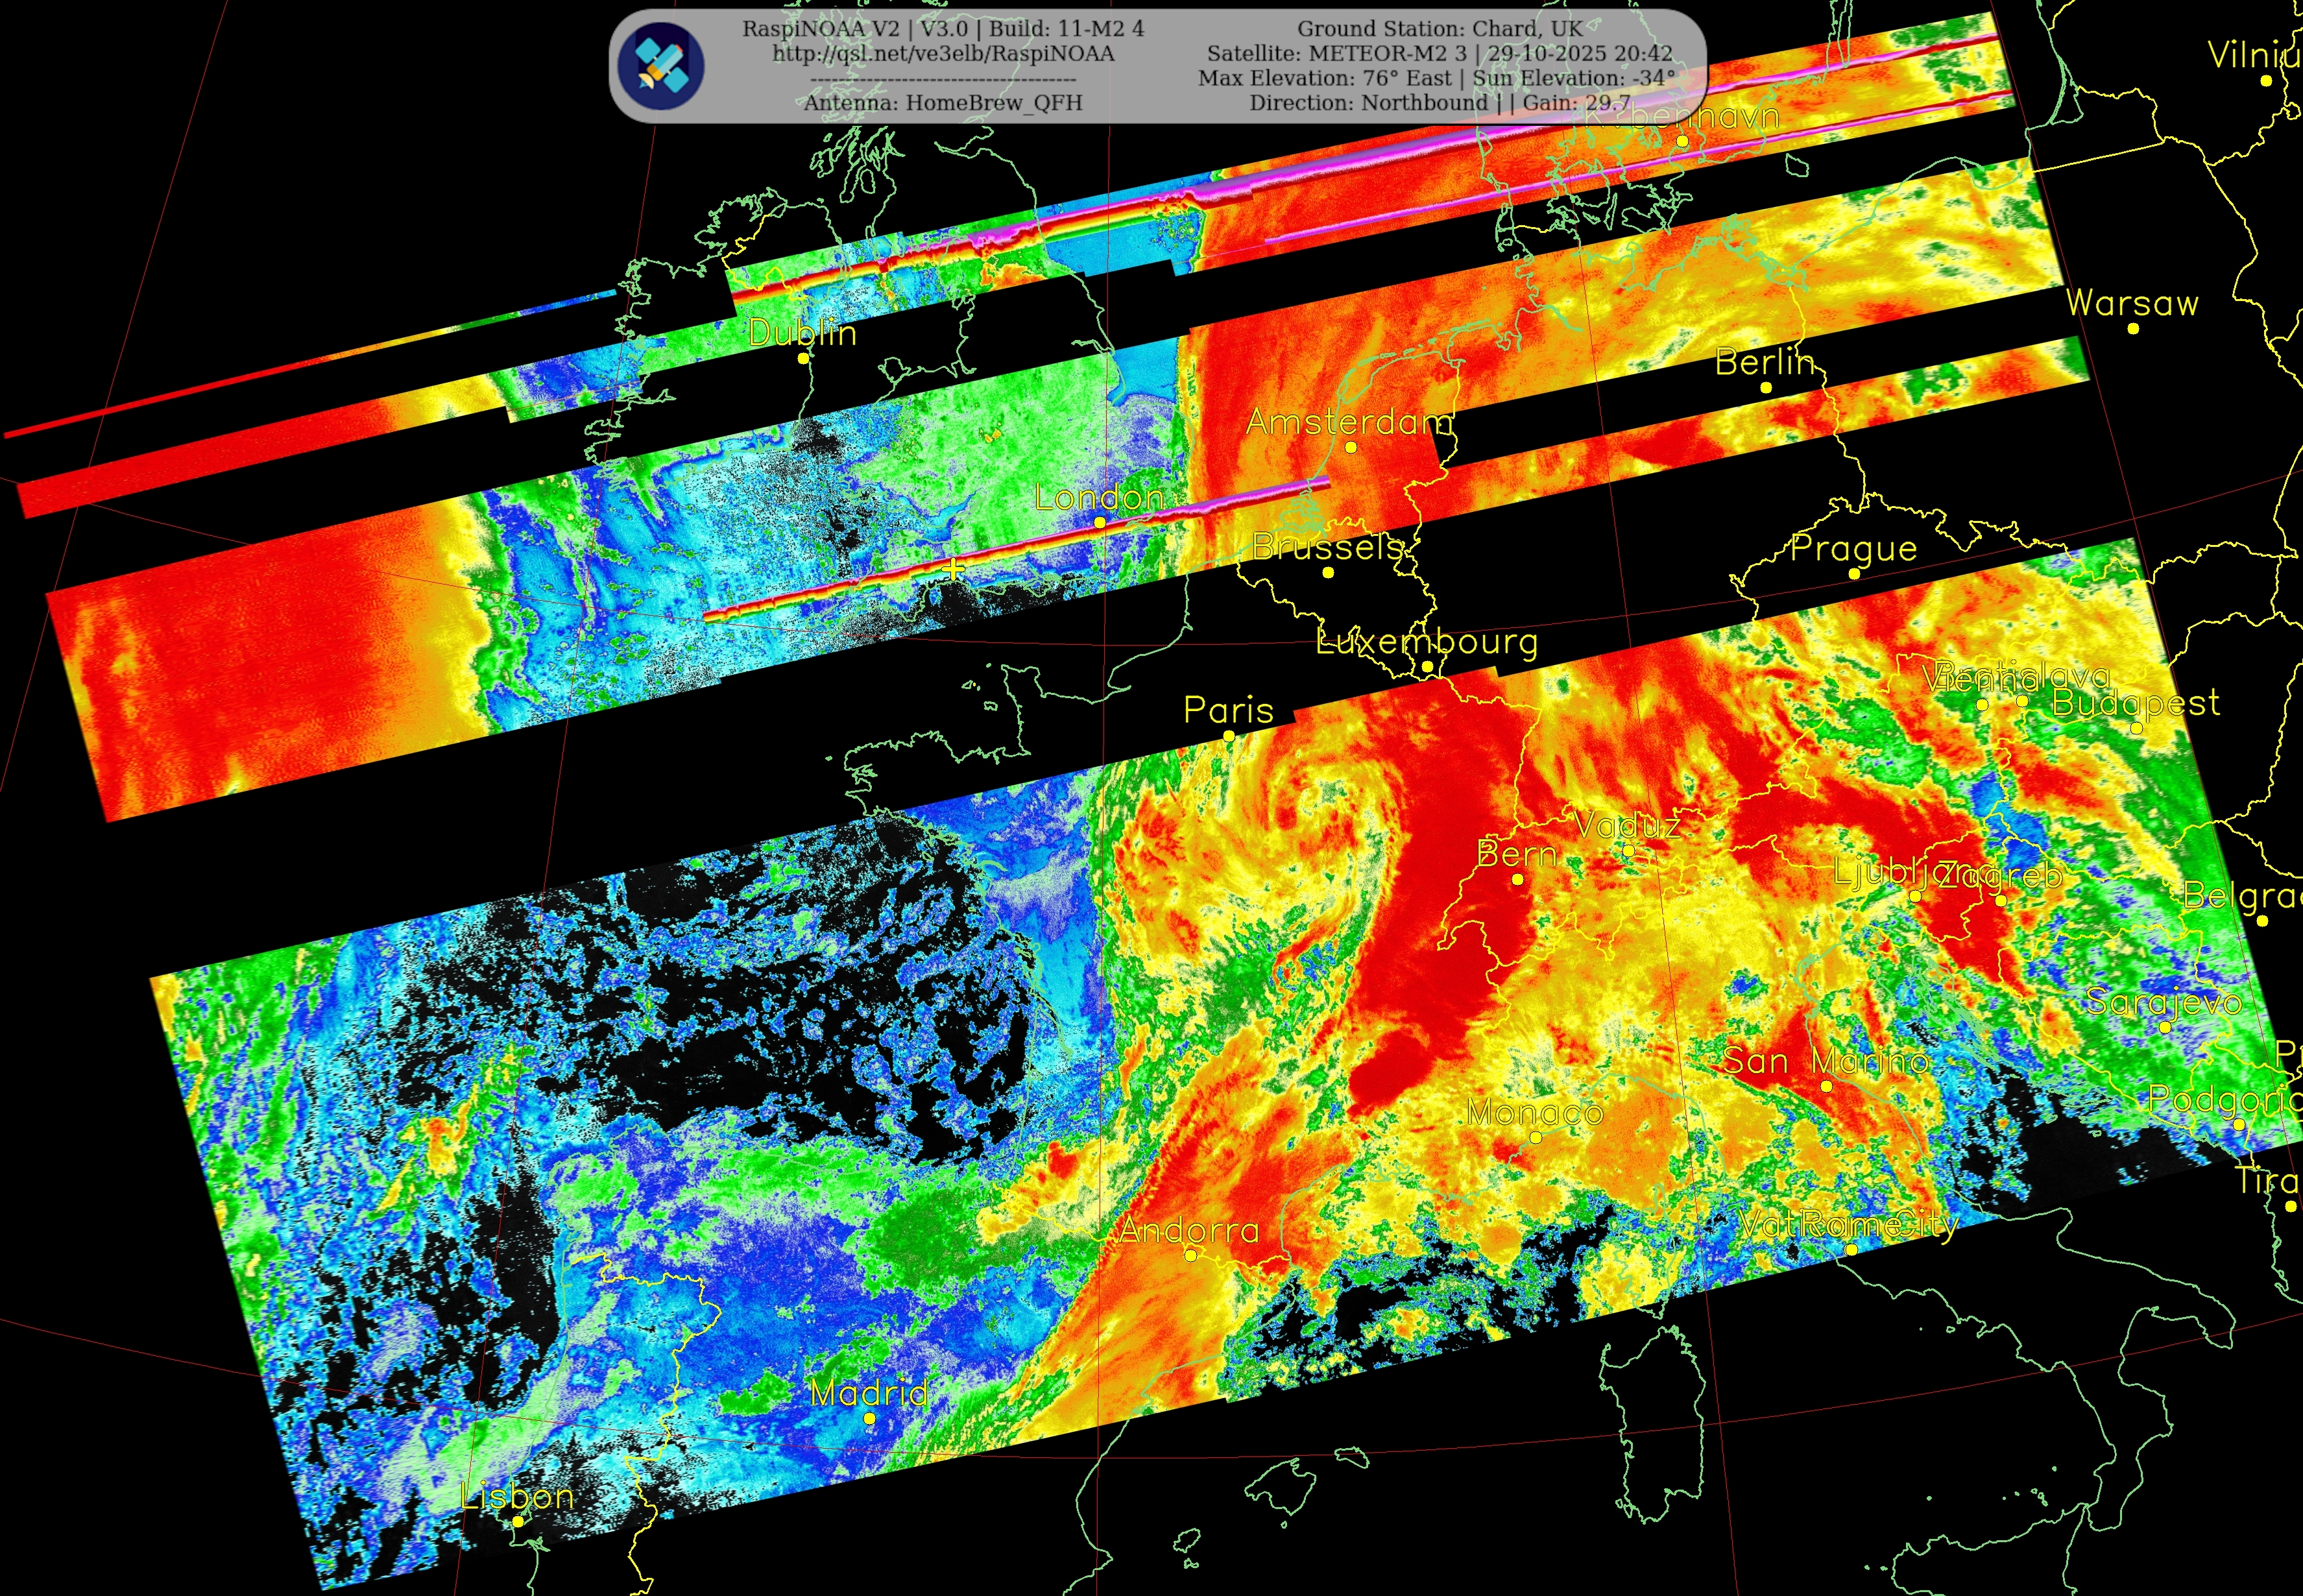
Task: Select the Warsaw city marker dot
Action: point(2133,328)
